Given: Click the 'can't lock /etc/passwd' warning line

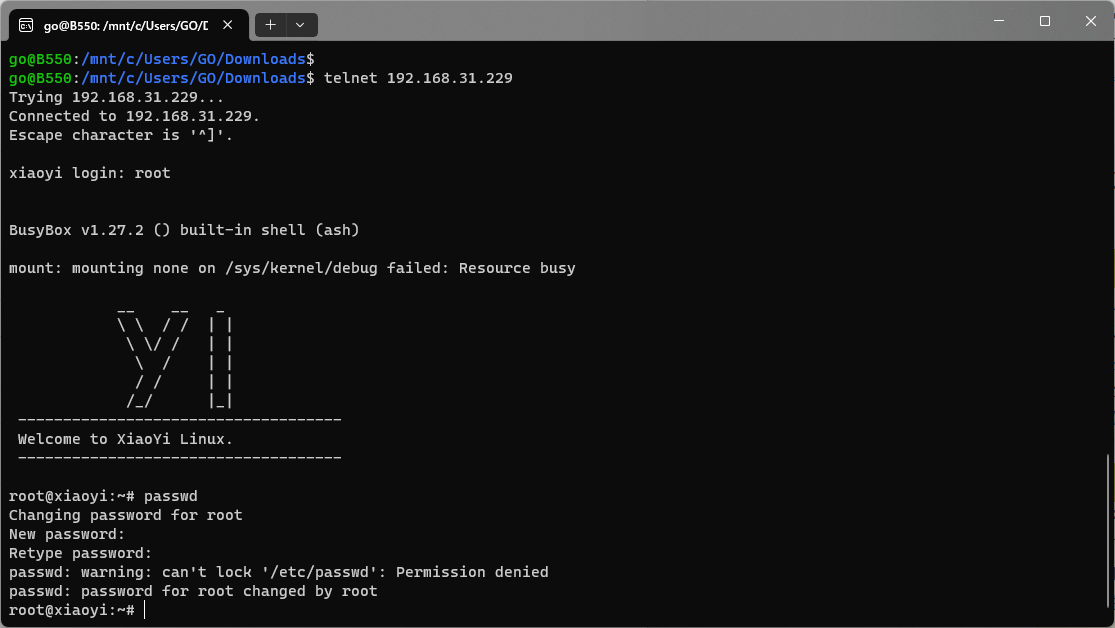Looking at the screenshot, I should [x=279, y=573].
